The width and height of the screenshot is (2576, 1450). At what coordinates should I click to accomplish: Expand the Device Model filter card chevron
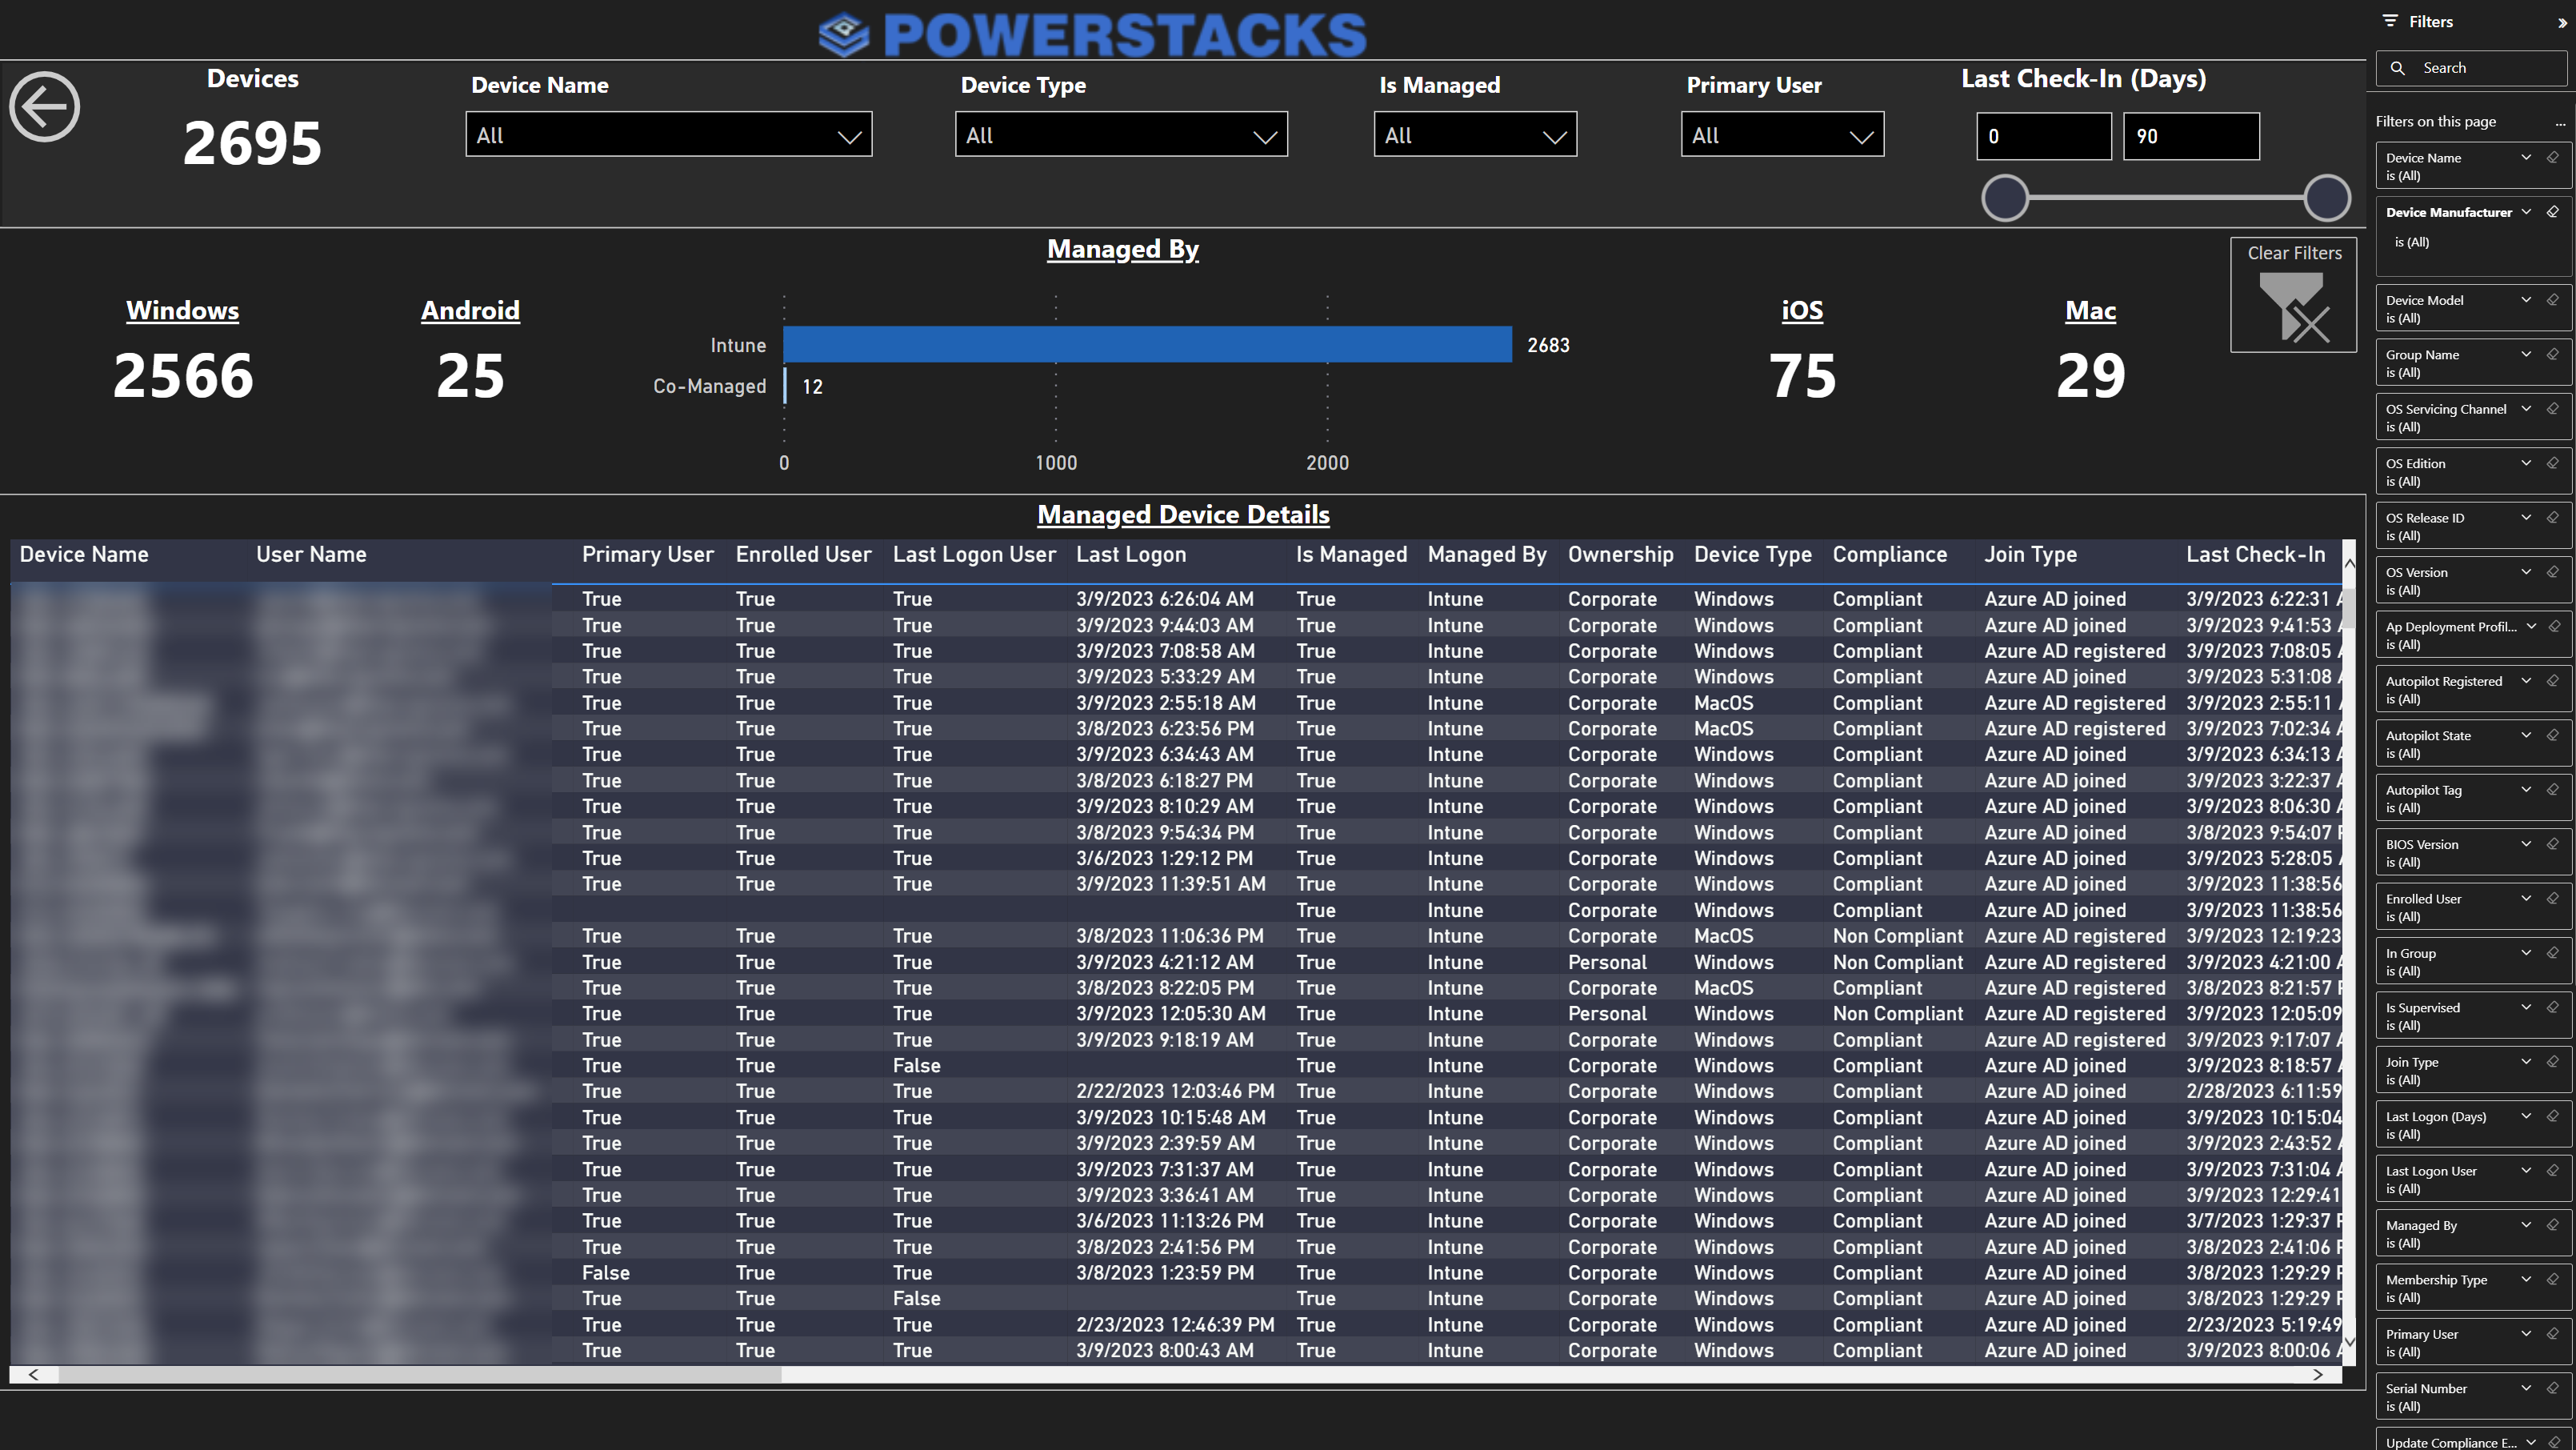pyautogui.click(x=2526, y=300)
